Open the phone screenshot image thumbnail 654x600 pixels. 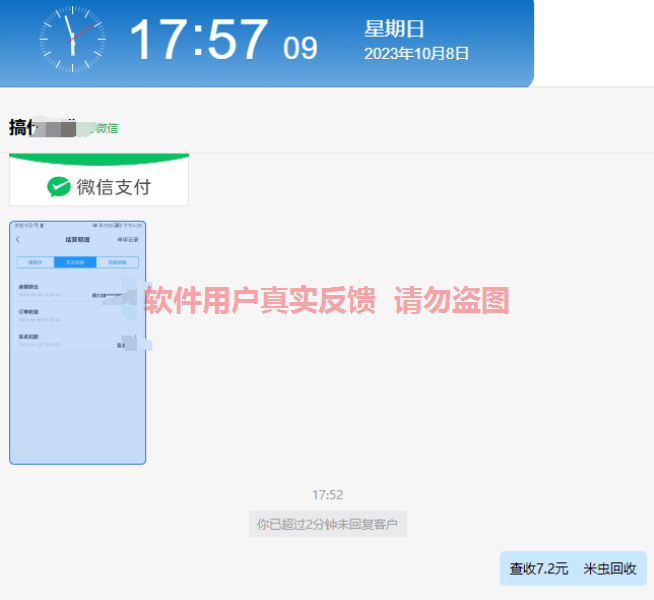pos(78,342)
